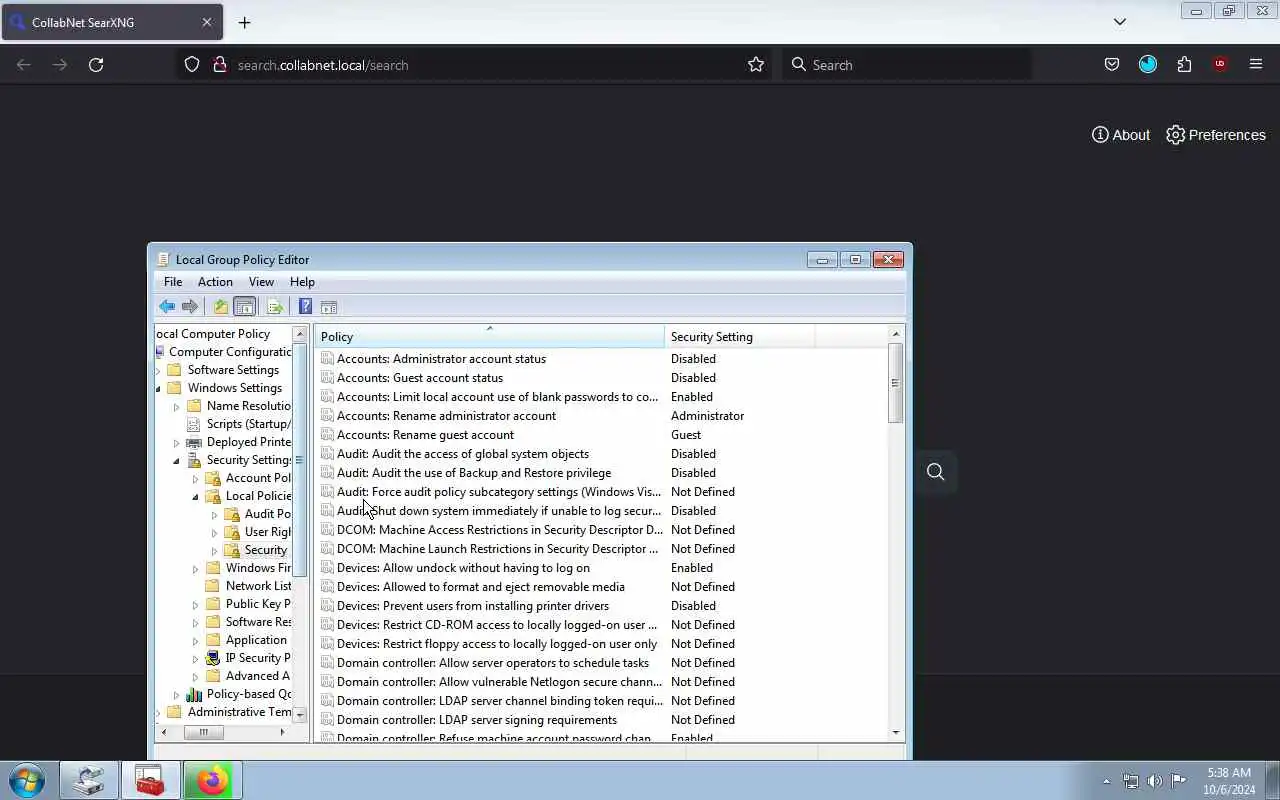Click the Firefox back navigation arrow
This screenshot has width=1280, height=800.
point(24,65)
